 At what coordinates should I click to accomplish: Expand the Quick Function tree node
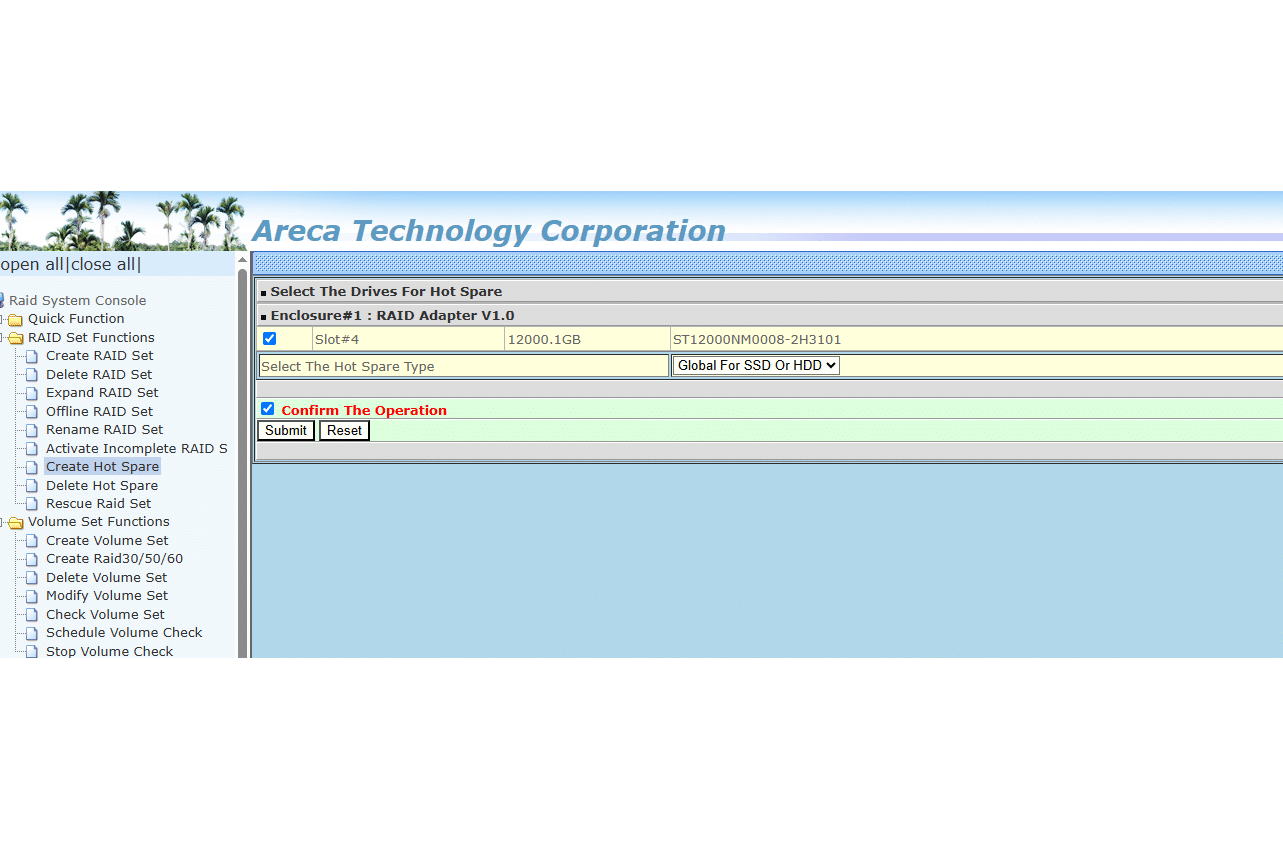point(3,320)
